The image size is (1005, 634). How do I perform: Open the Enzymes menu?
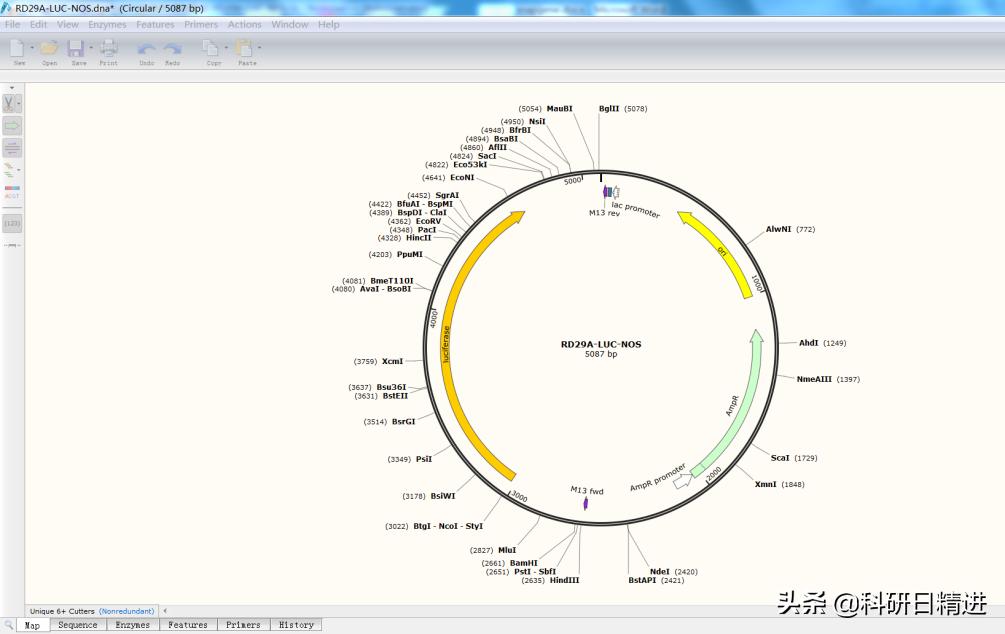tap(106, 24)
